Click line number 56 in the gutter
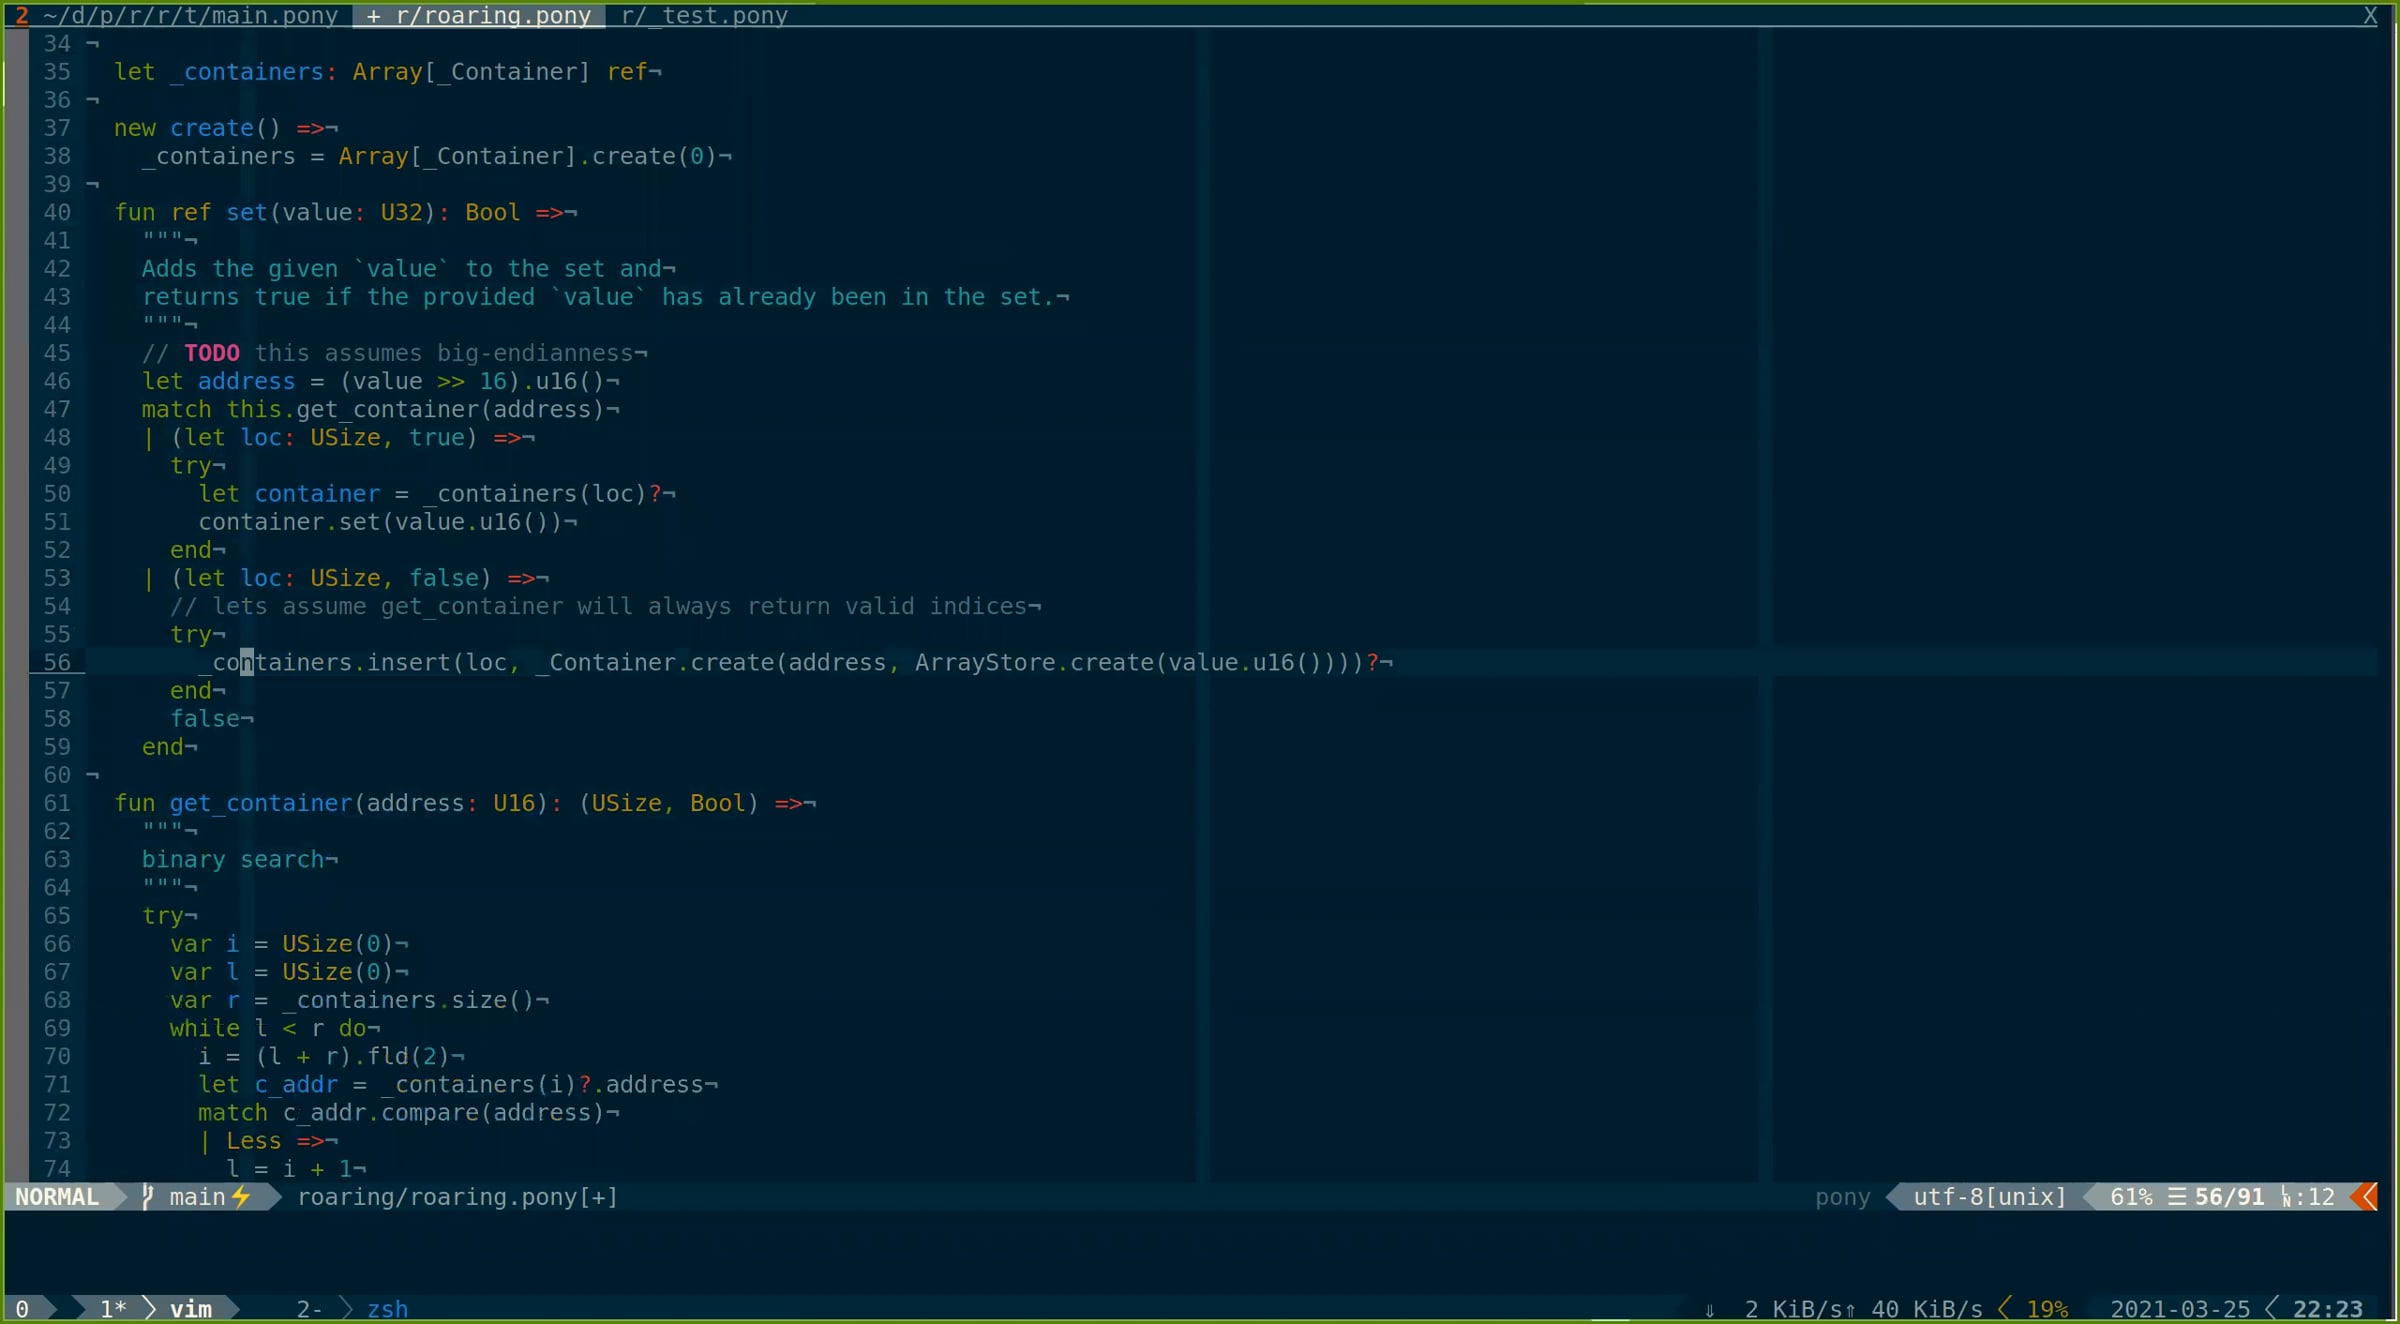The width and height of the screenshot is (2400, 1324). 57,662
